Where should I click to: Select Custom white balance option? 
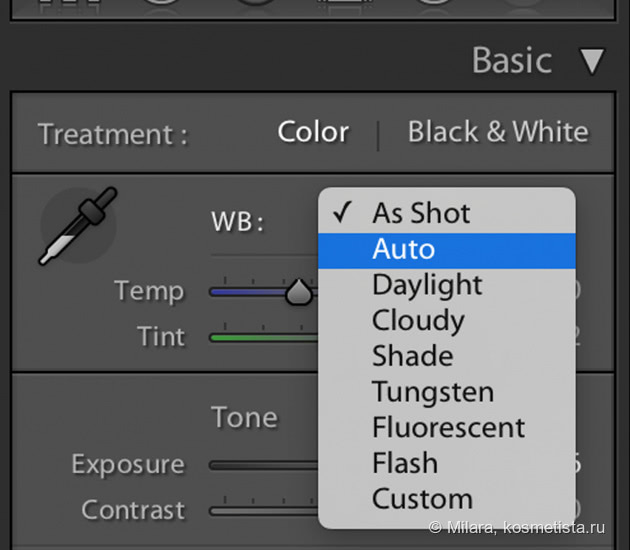[x=447, y=499]
